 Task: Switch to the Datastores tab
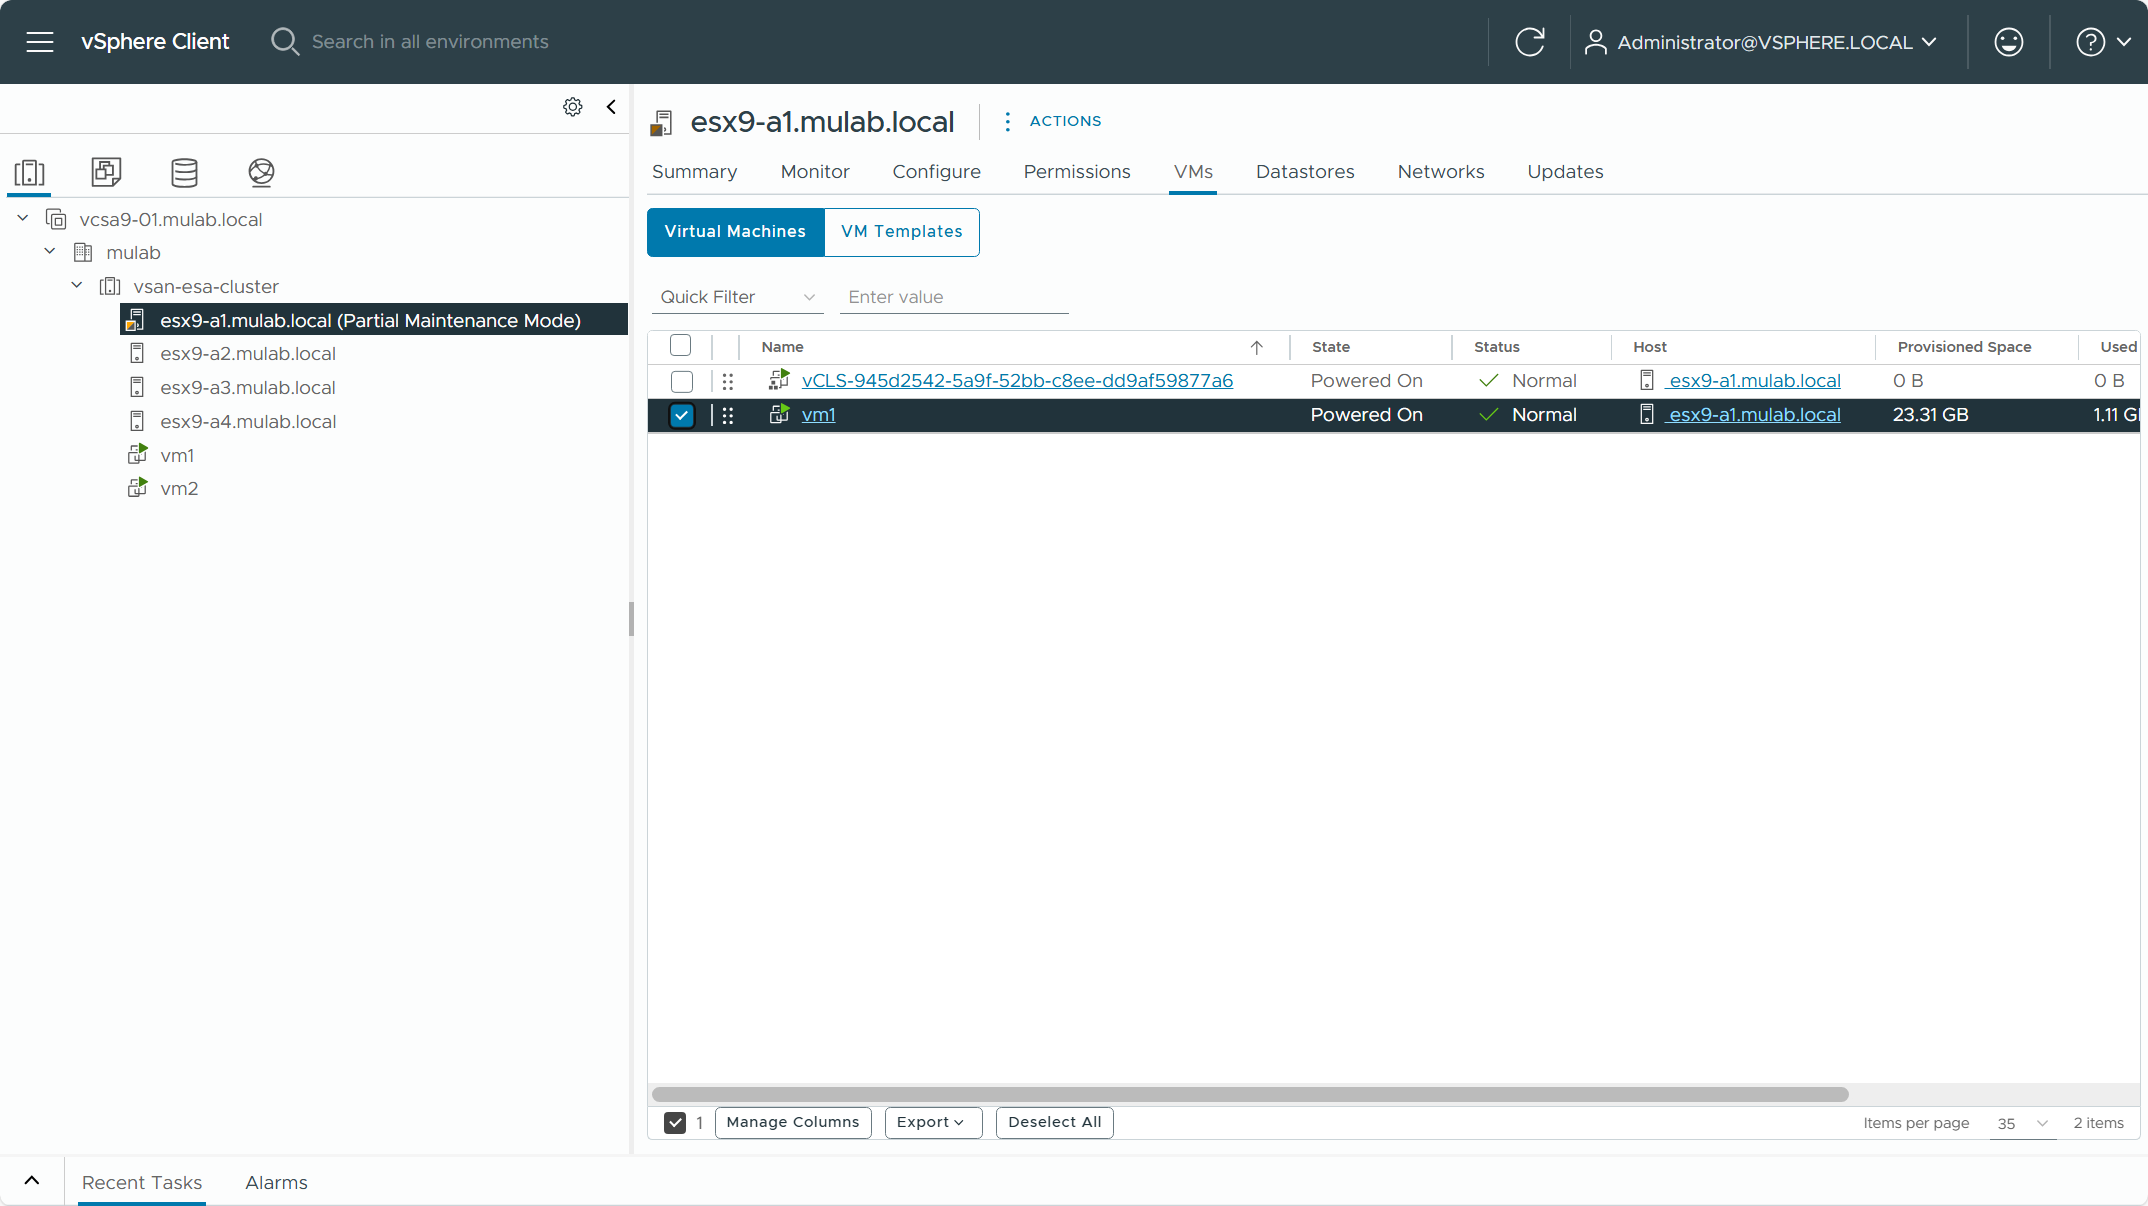(1304, 172)
